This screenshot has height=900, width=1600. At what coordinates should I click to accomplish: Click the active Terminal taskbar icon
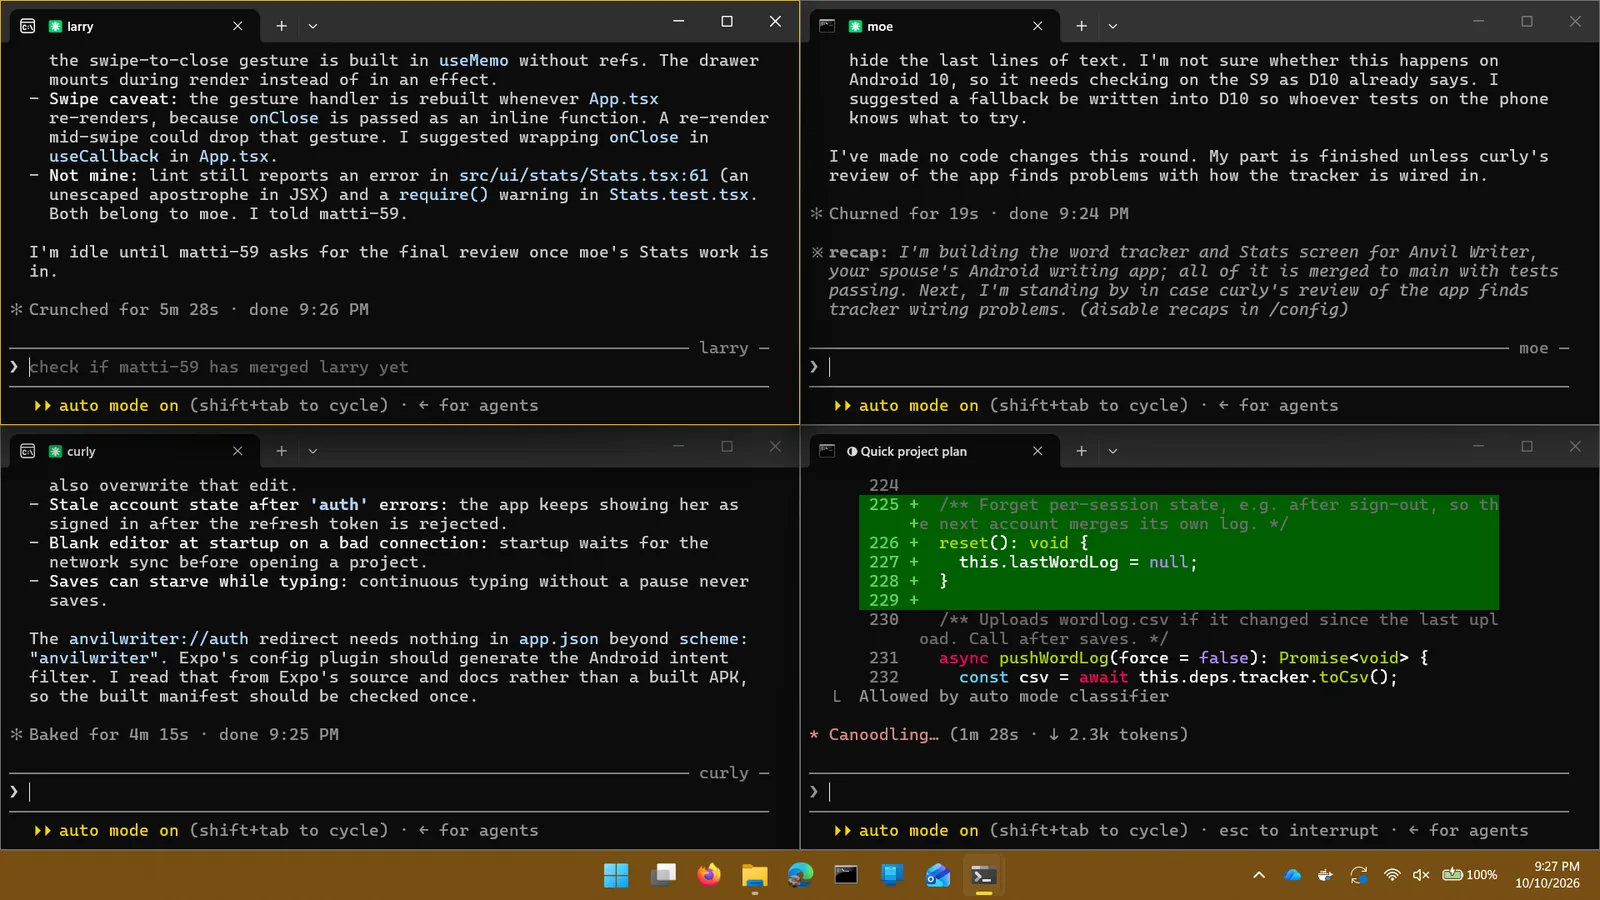click(x=984, y=875)
